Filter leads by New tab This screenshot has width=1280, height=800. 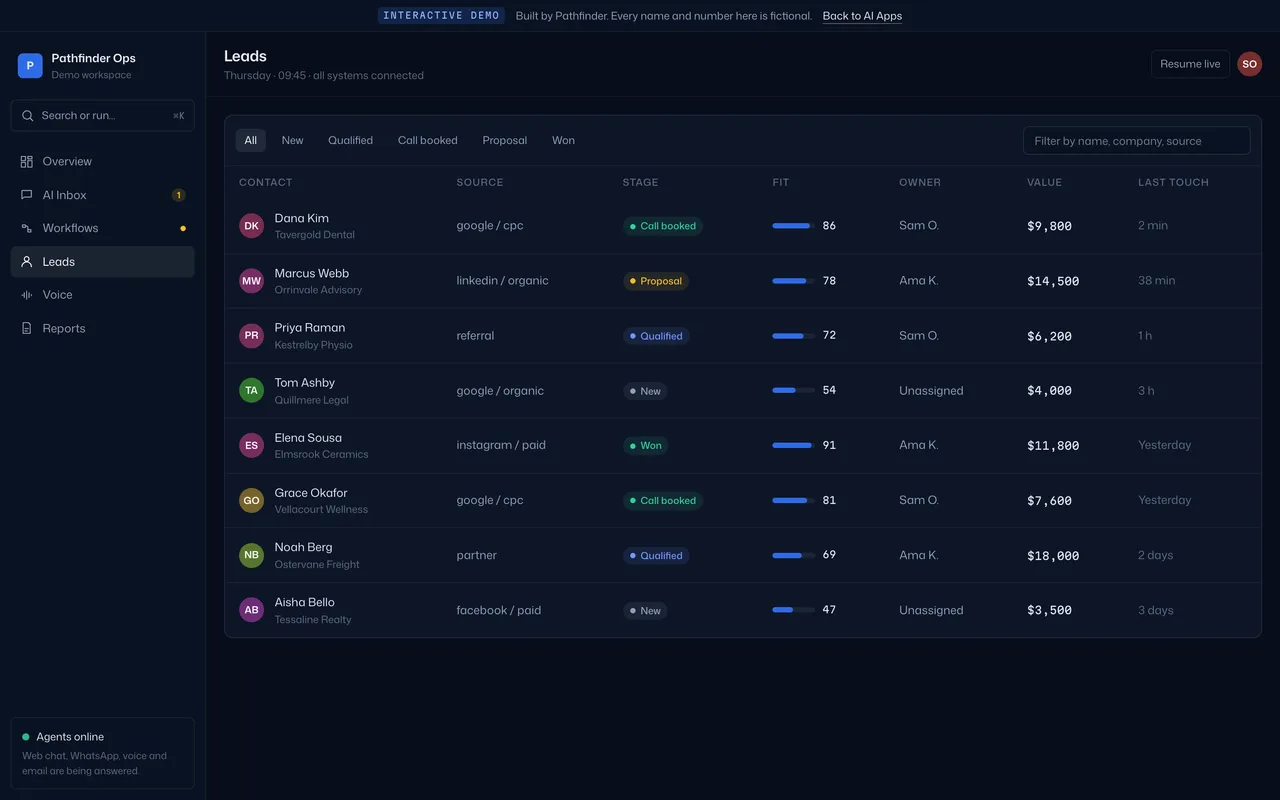292,140
